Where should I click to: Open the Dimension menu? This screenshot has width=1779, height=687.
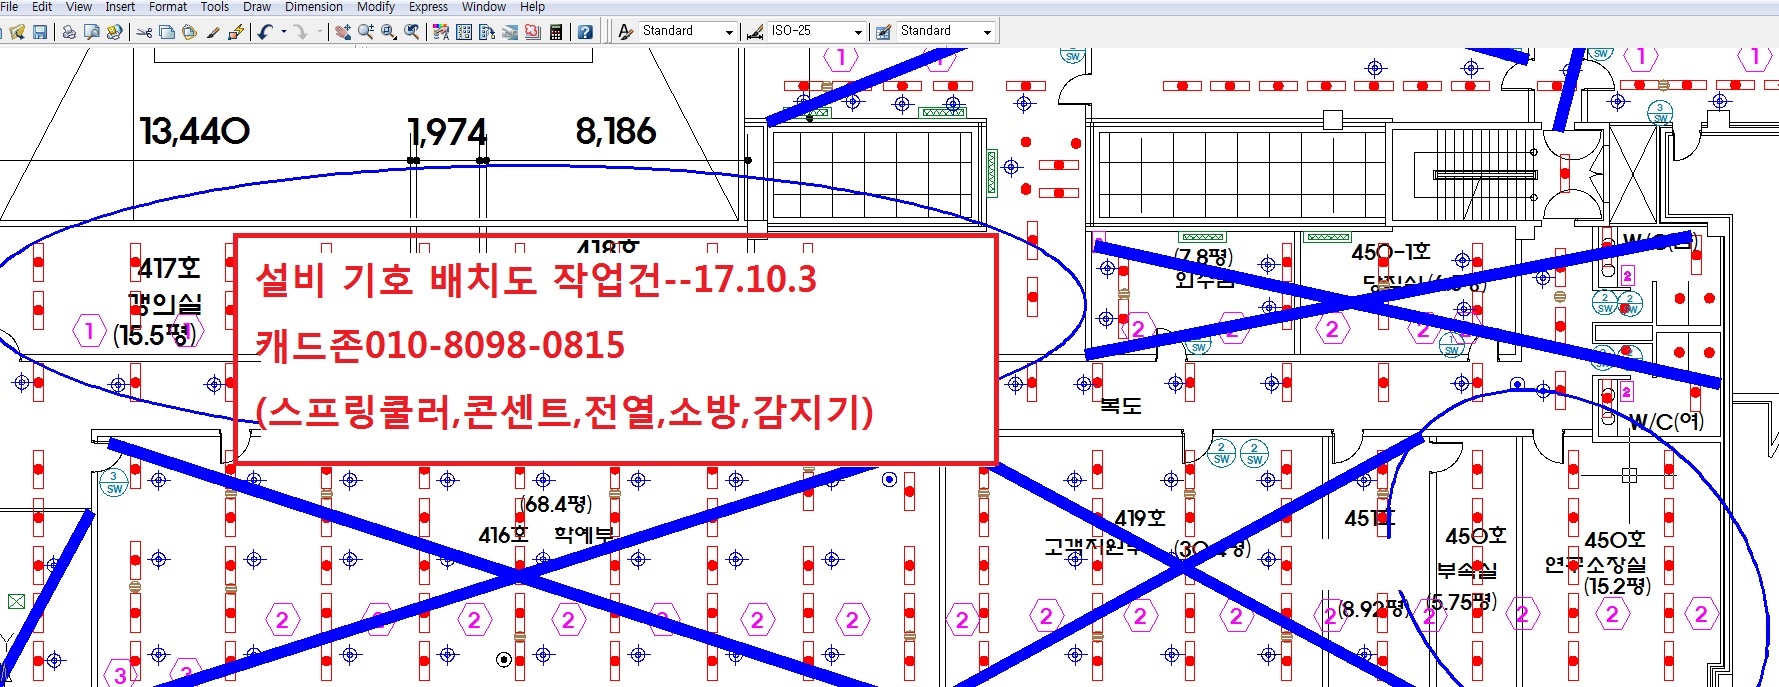pyautogui.click(x=314, y=6)
